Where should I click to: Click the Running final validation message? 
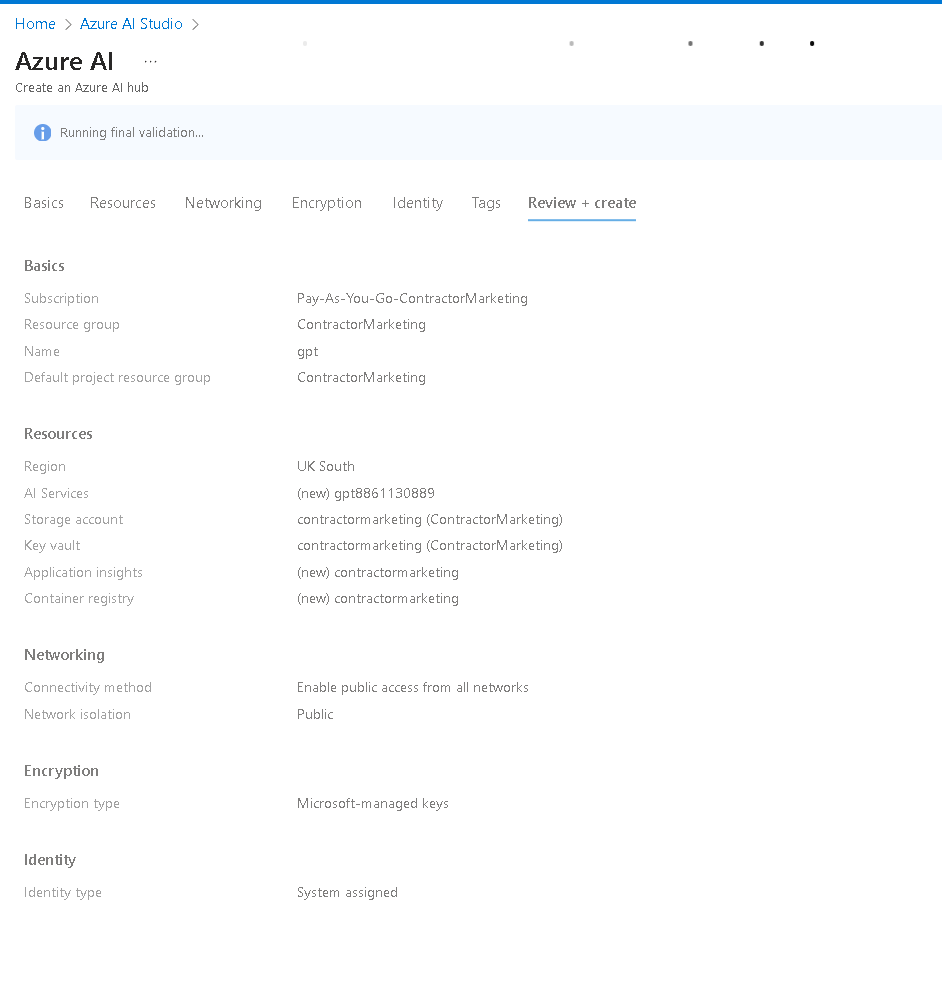pos(131,133)
